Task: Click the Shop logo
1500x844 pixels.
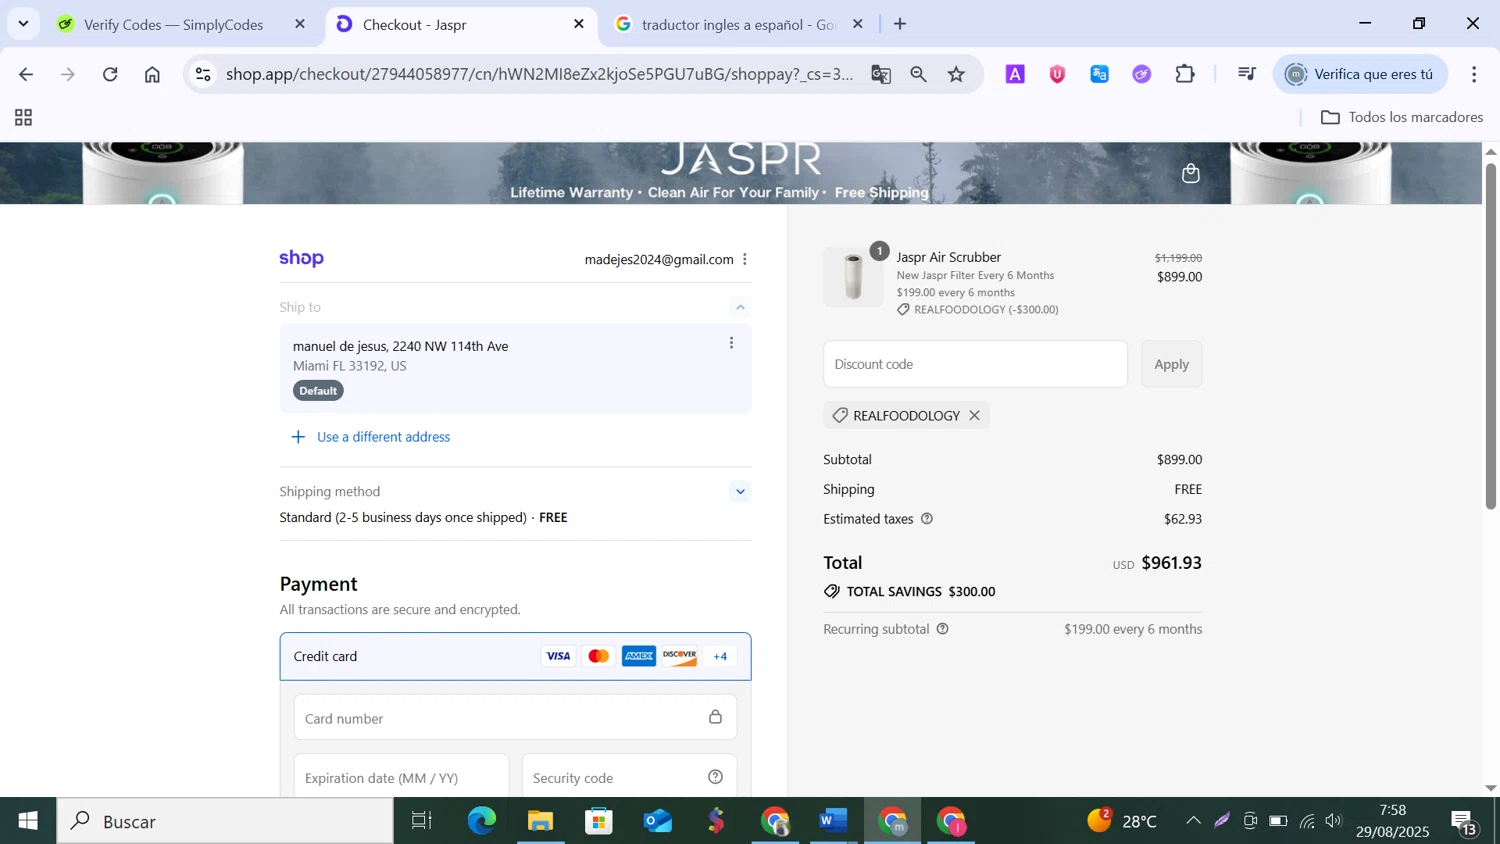Action: [302, 258]
